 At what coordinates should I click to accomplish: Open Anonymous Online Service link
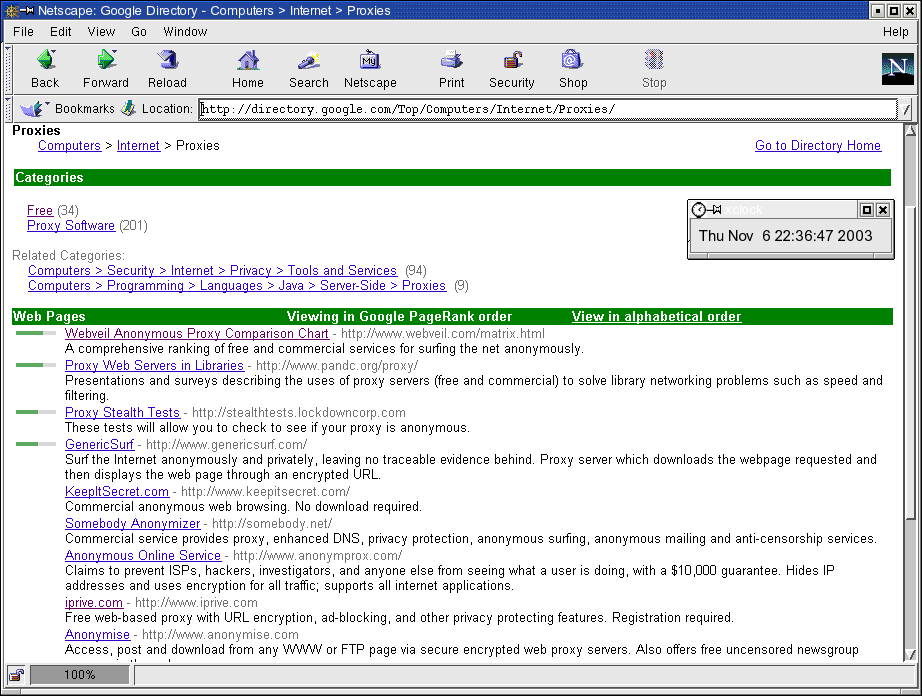[143, 556]
